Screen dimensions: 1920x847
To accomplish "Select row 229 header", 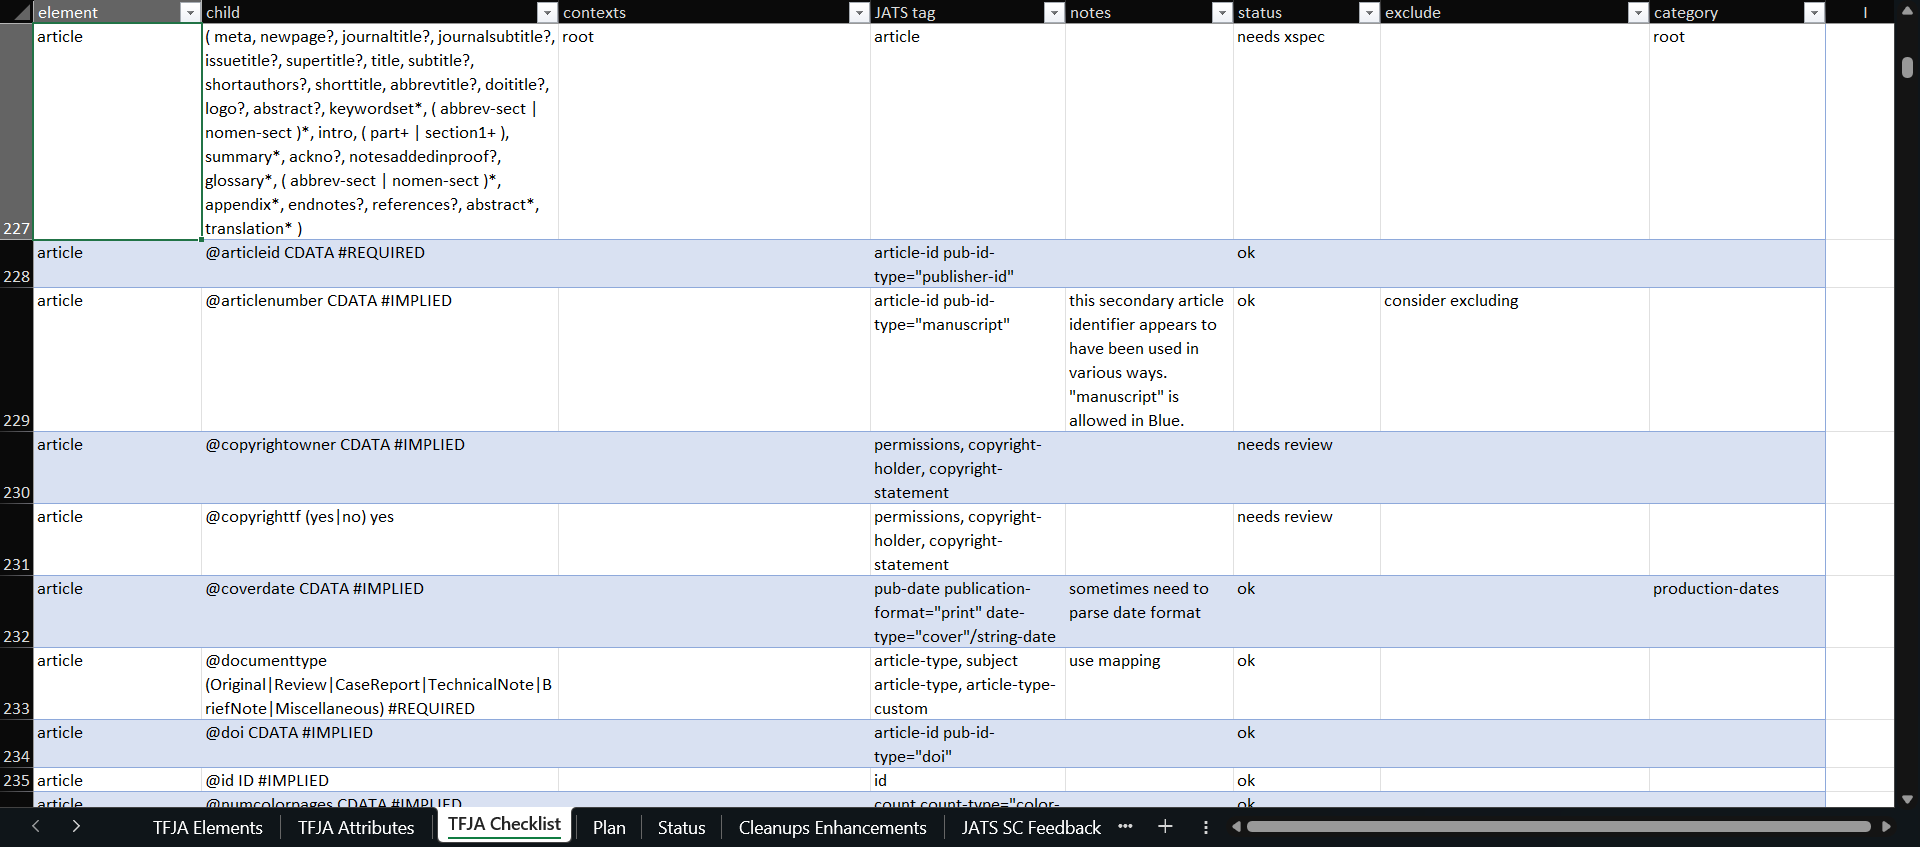I will [16, 360].
